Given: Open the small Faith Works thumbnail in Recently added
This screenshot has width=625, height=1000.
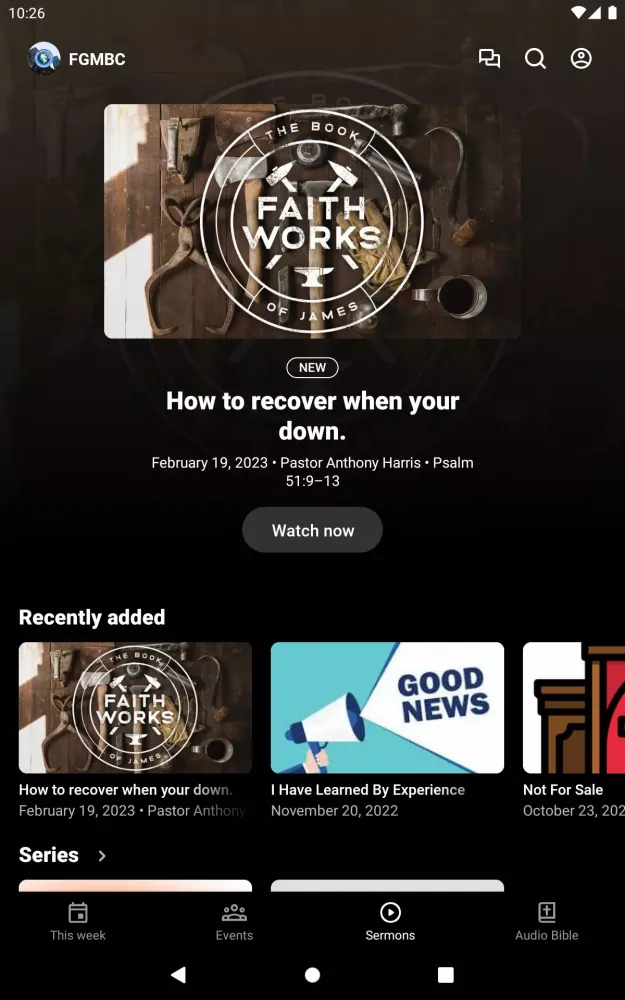Looking at the screenshot, I should point(135,707).
